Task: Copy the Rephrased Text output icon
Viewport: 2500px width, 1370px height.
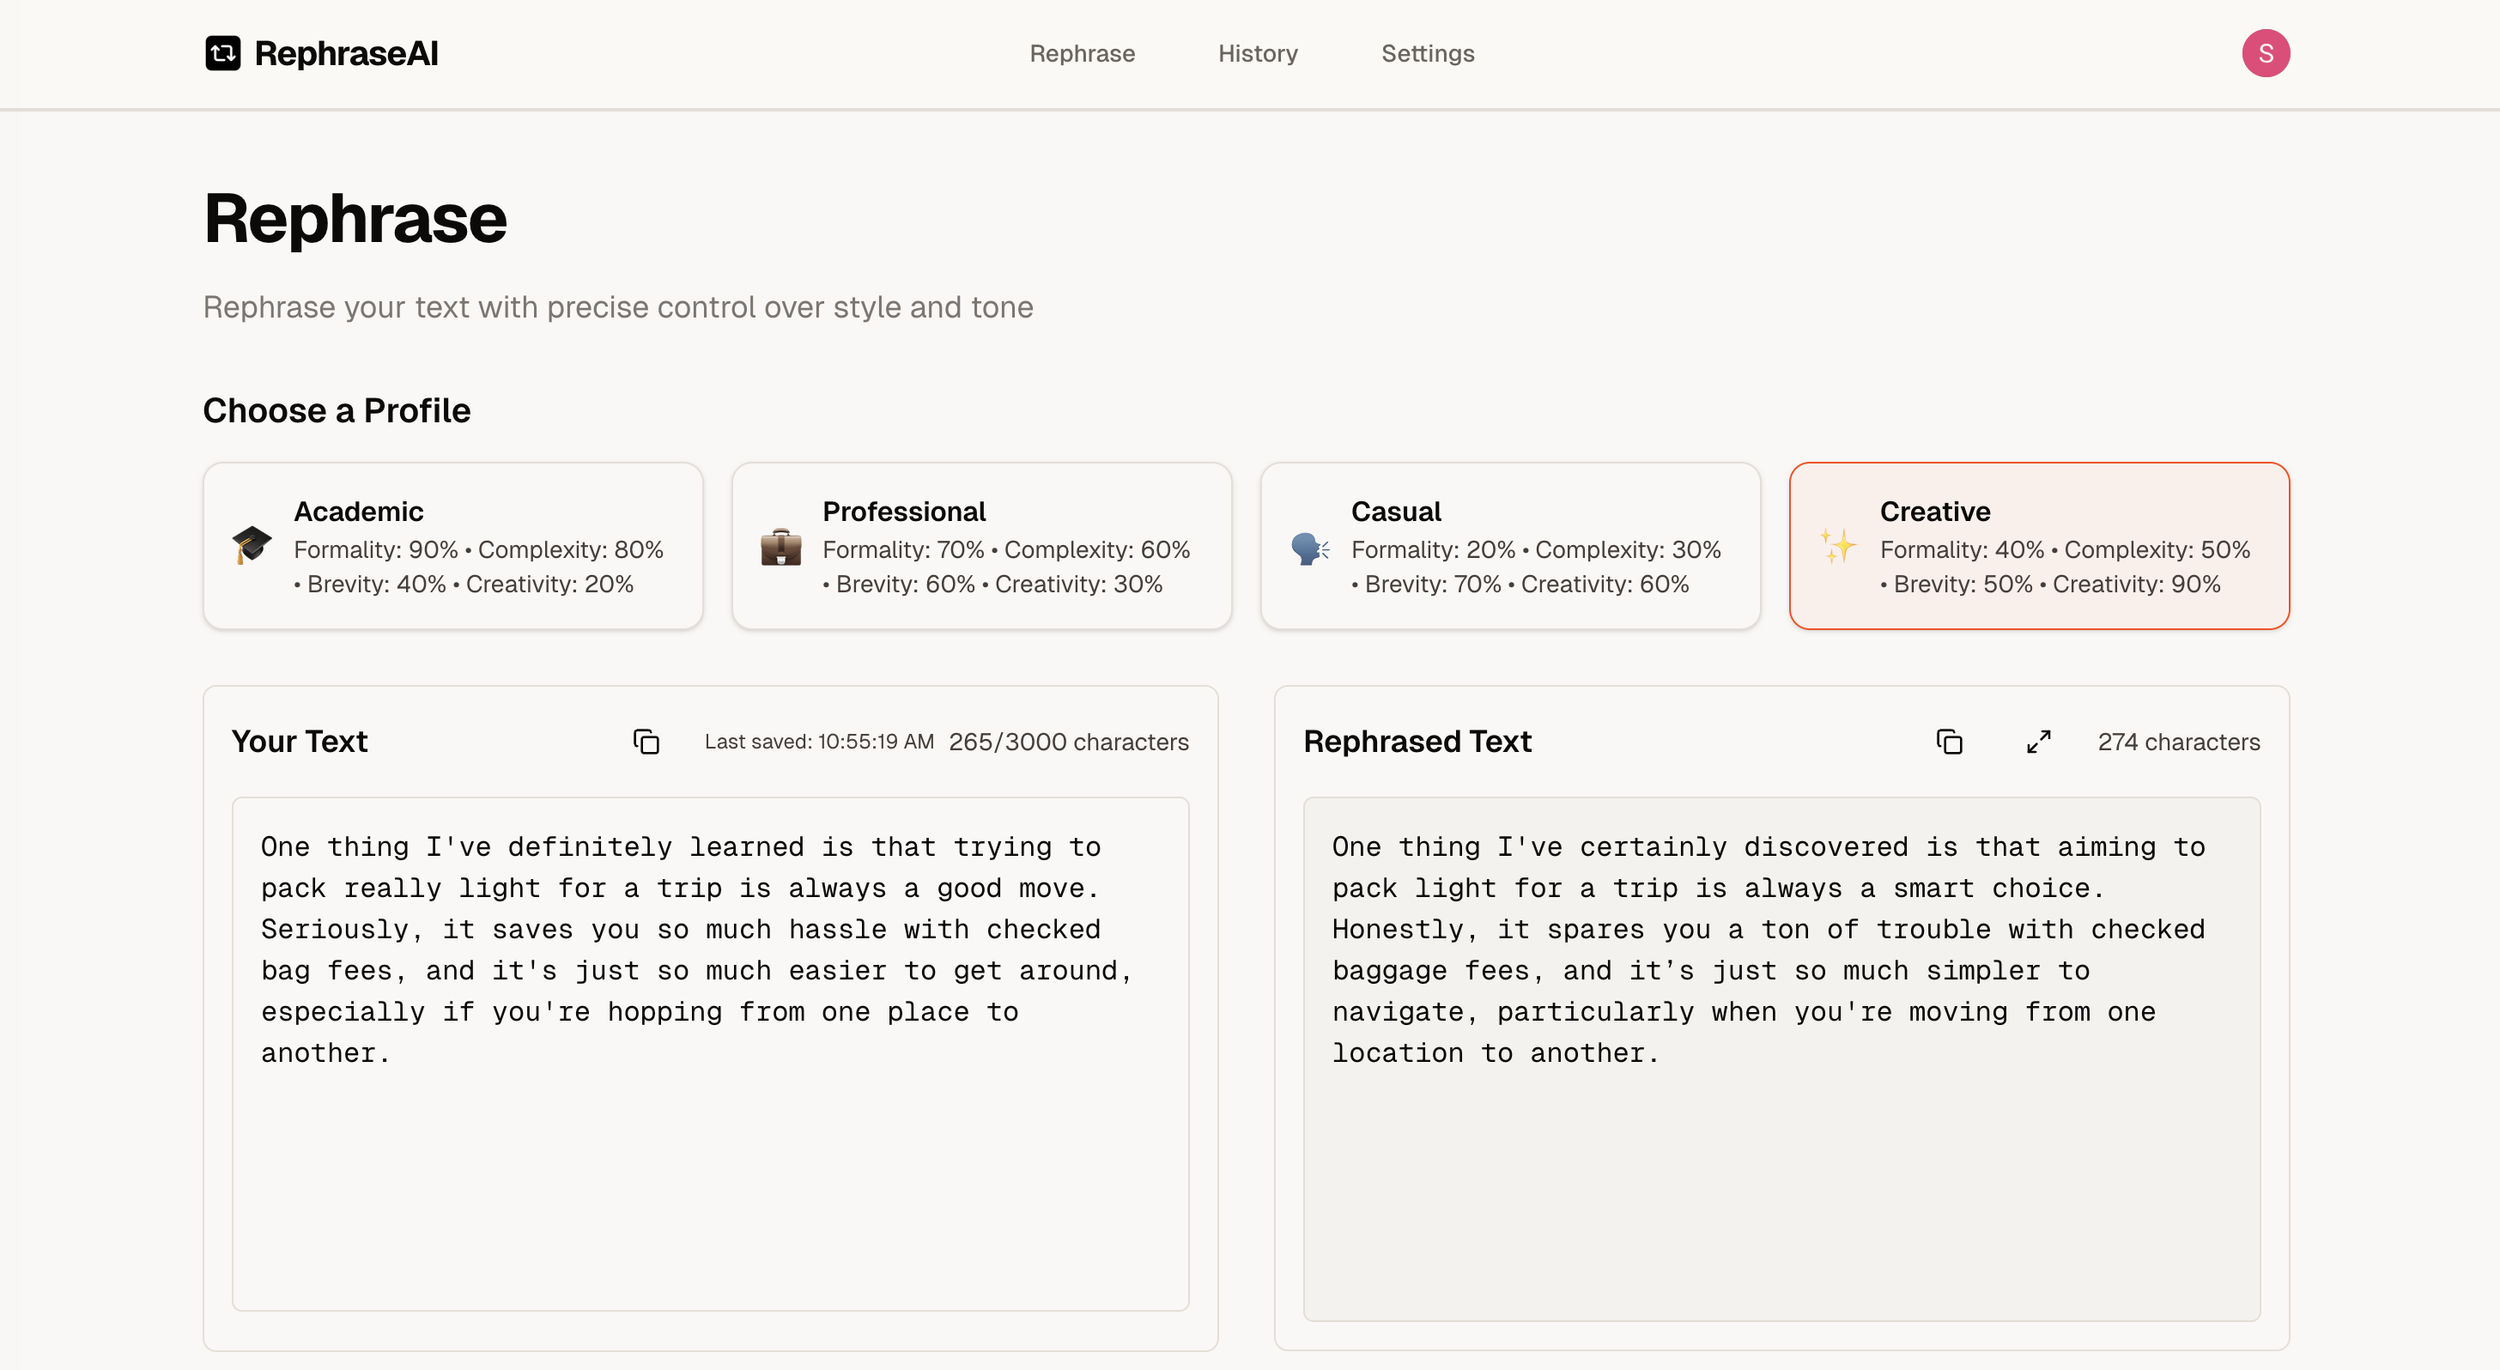Action: 1949,742
